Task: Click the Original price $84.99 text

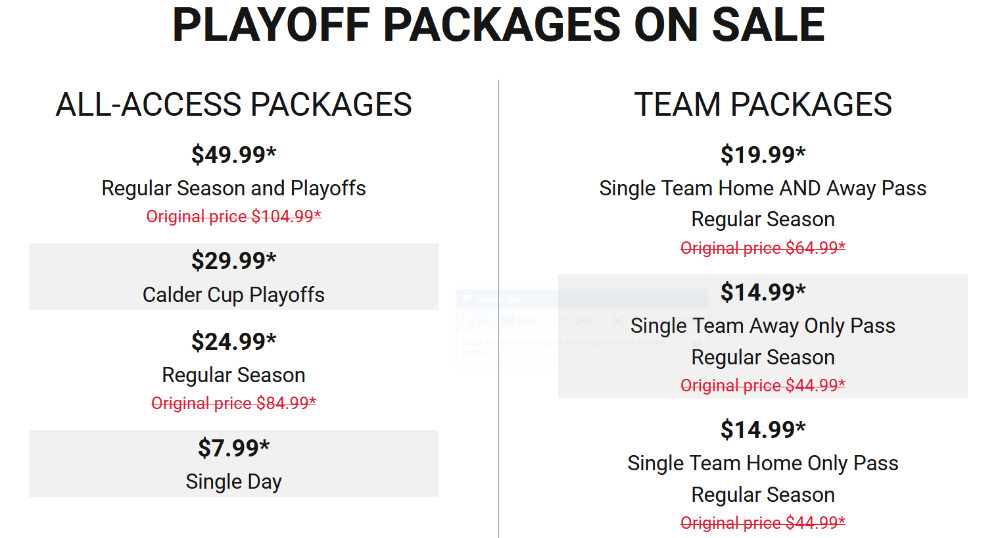Action: [x=233, y=404]
